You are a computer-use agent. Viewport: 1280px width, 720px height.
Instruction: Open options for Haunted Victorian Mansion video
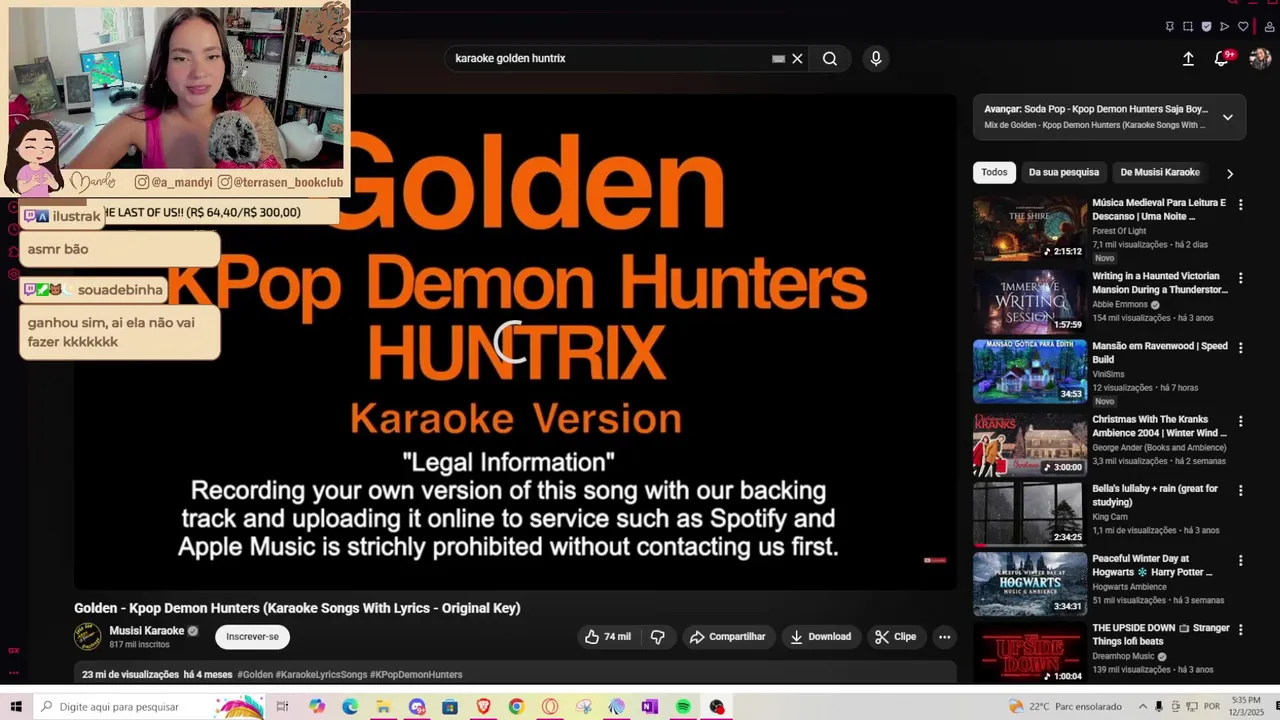click(x=1241, y=278)
